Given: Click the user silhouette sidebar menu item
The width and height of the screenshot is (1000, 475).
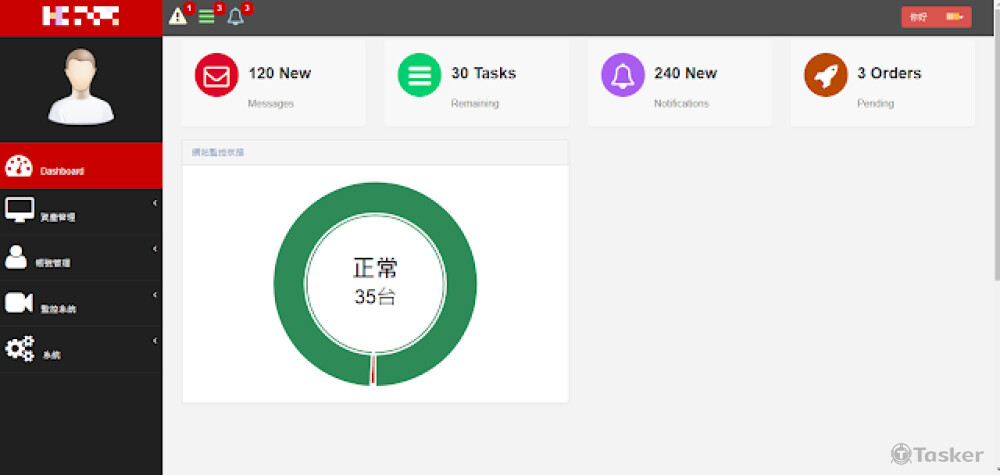Looking at the screenshot, I should click(x=17, y=257).
